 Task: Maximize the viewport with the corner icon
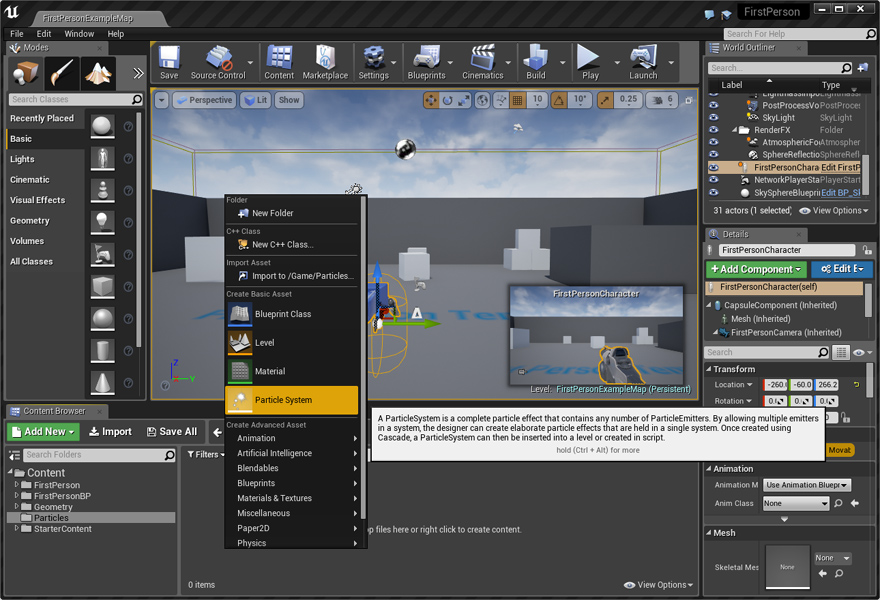(689, 100)
